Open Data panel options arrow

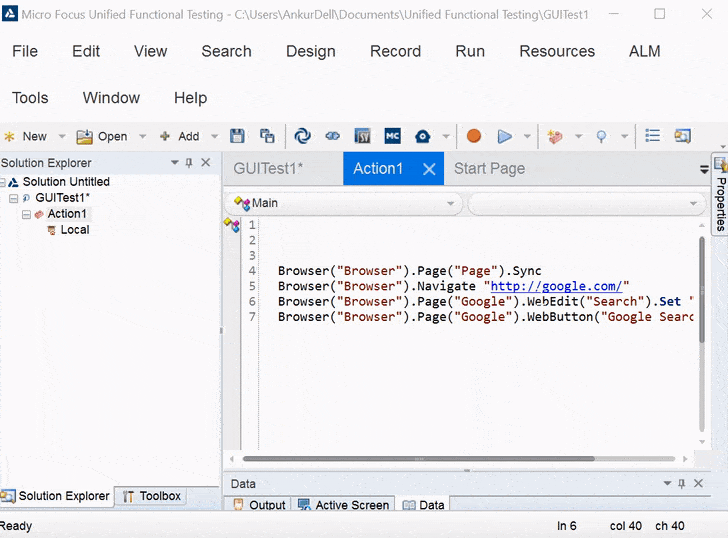[x=667, y=484]
